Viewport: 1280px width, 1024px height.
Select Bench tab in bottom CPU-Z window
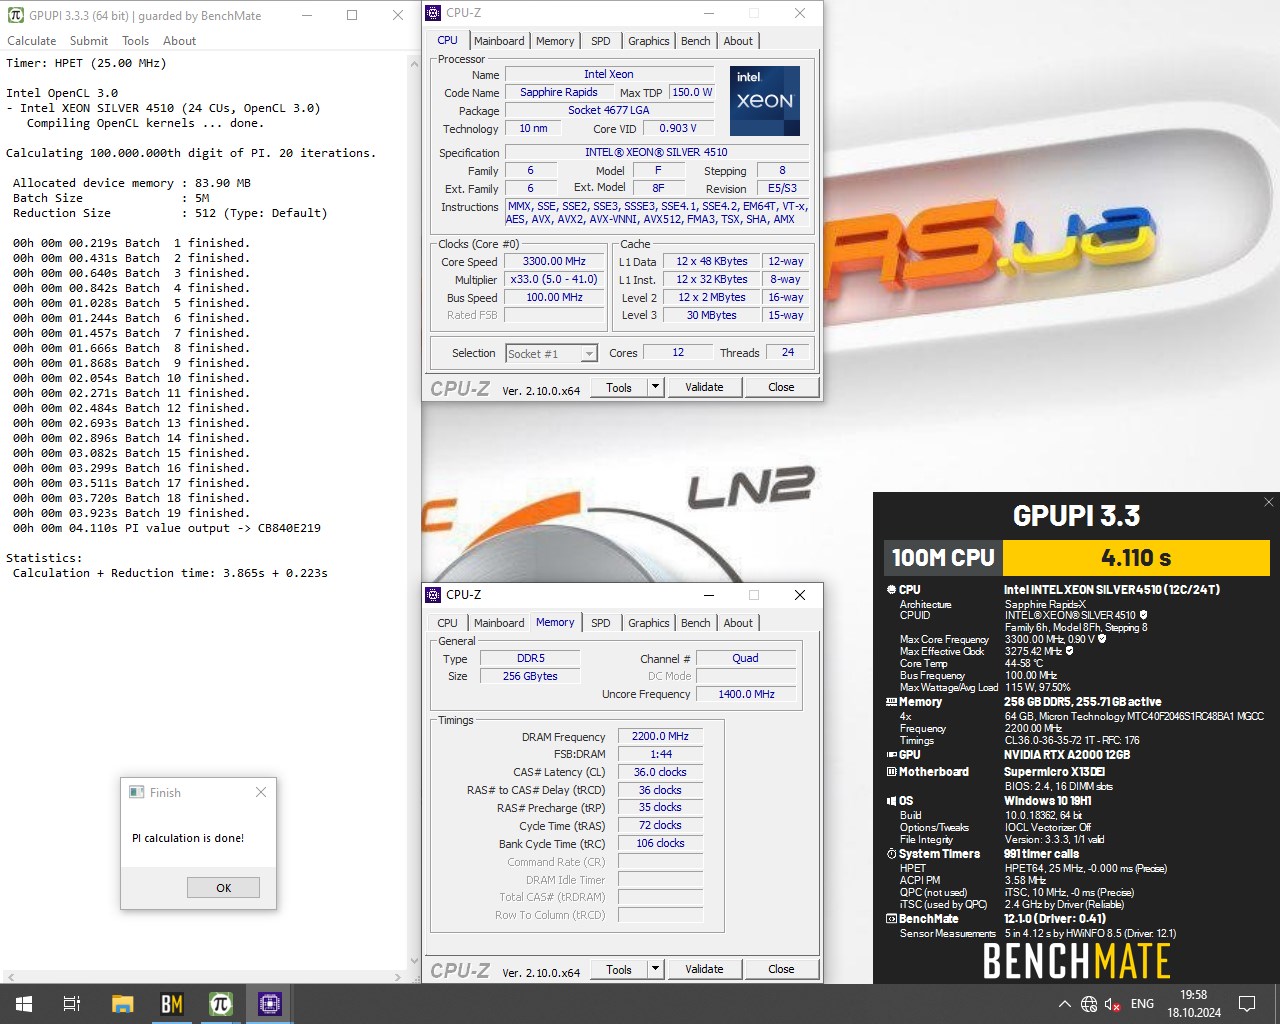tap(696, 623)
